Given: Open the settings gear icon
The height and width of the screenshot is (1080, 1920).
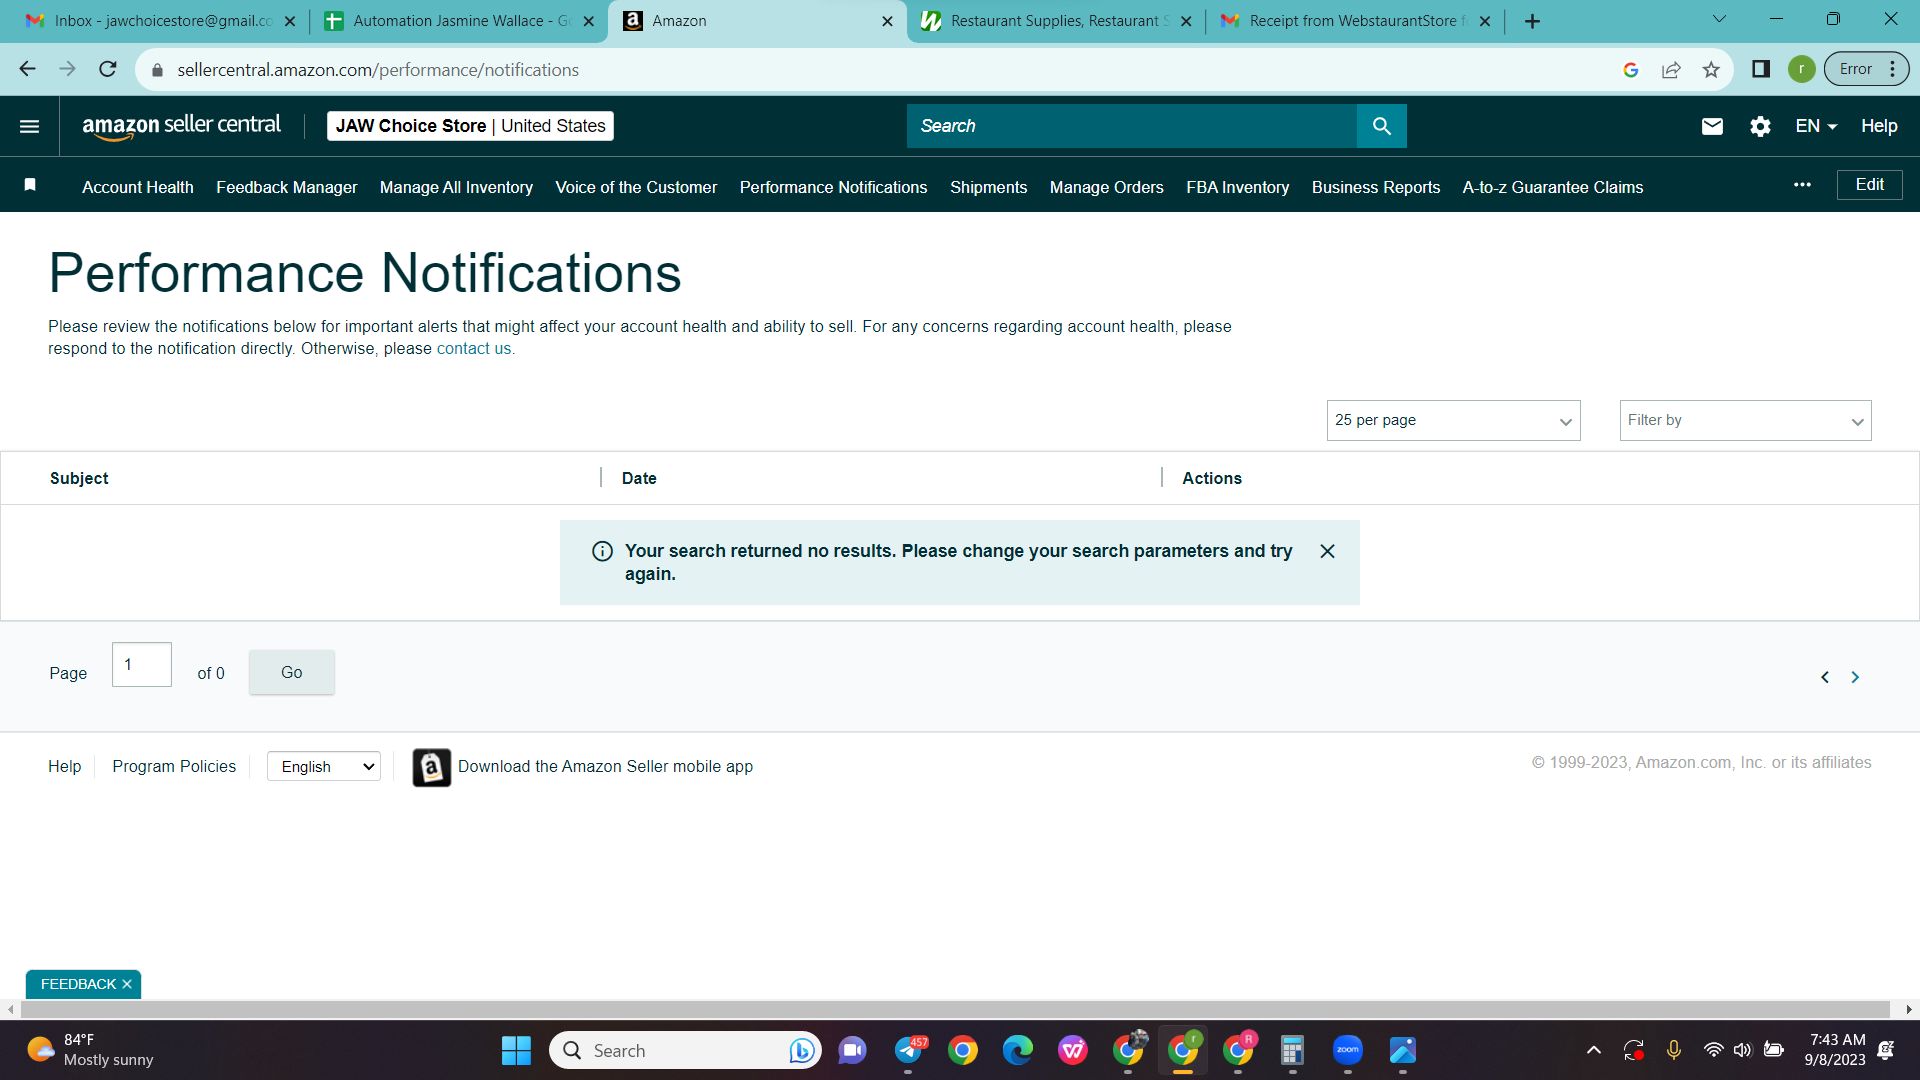Looking at the screenshot, I should [x=1760, y=126].
